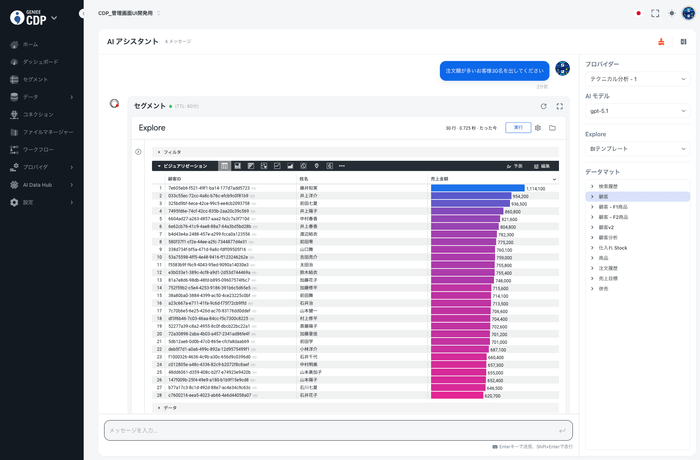Select the table visualization type icon

[225, 165]
